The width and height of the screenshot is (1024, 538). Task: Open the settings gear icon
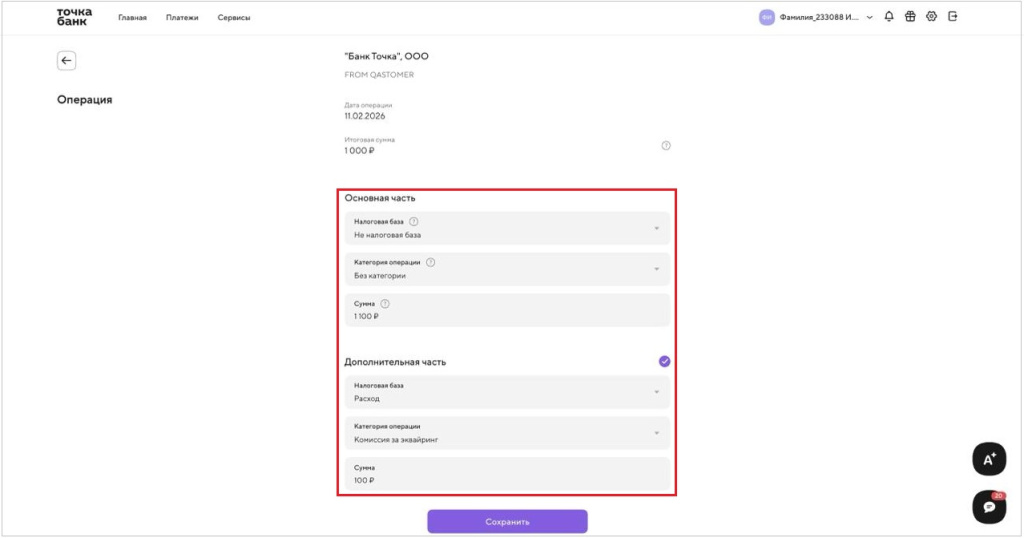931,17
